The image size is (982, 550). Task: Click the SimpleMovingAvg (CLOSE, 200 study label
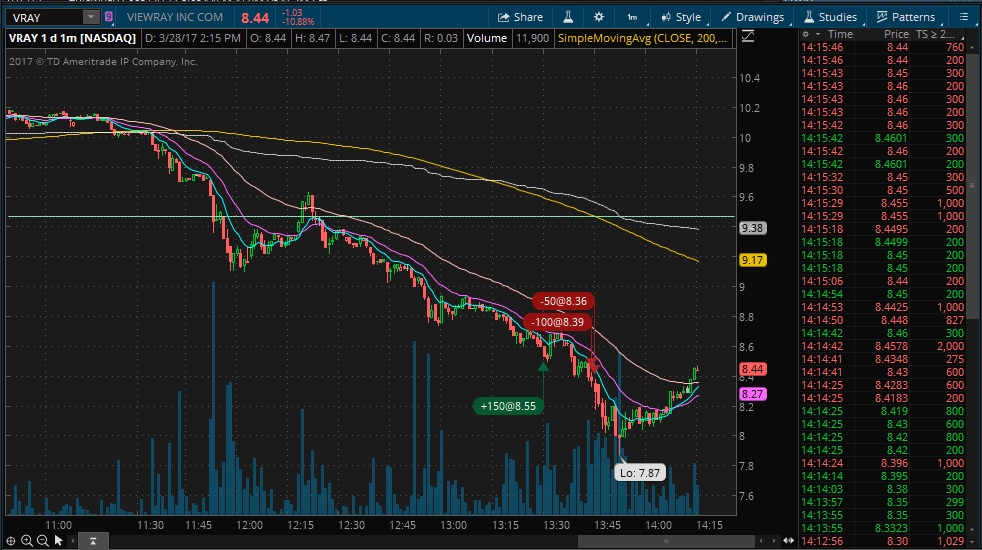(x=642, y=38)
